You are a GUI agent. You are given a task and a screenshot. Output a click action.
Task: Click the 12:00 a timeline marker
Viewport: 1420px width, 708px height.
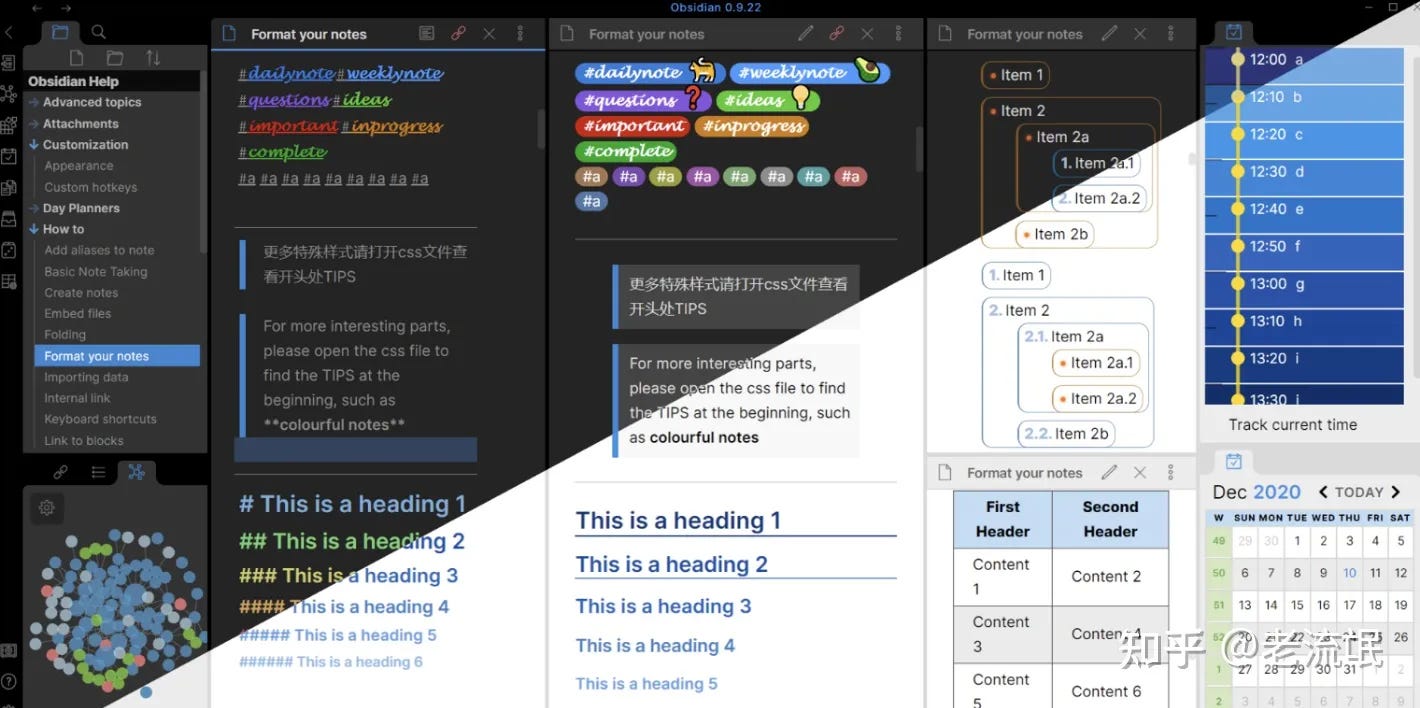click(x=1237, y=60)
